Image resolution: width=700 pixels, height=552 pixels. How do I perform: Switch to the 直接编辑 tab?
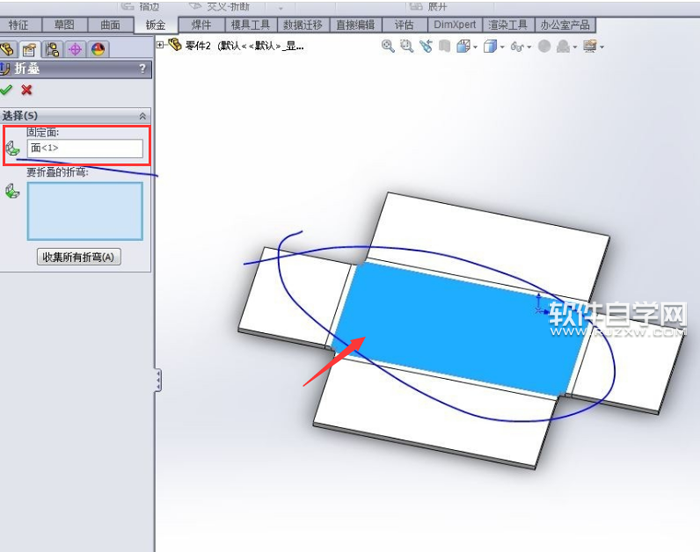pos(355,25)
